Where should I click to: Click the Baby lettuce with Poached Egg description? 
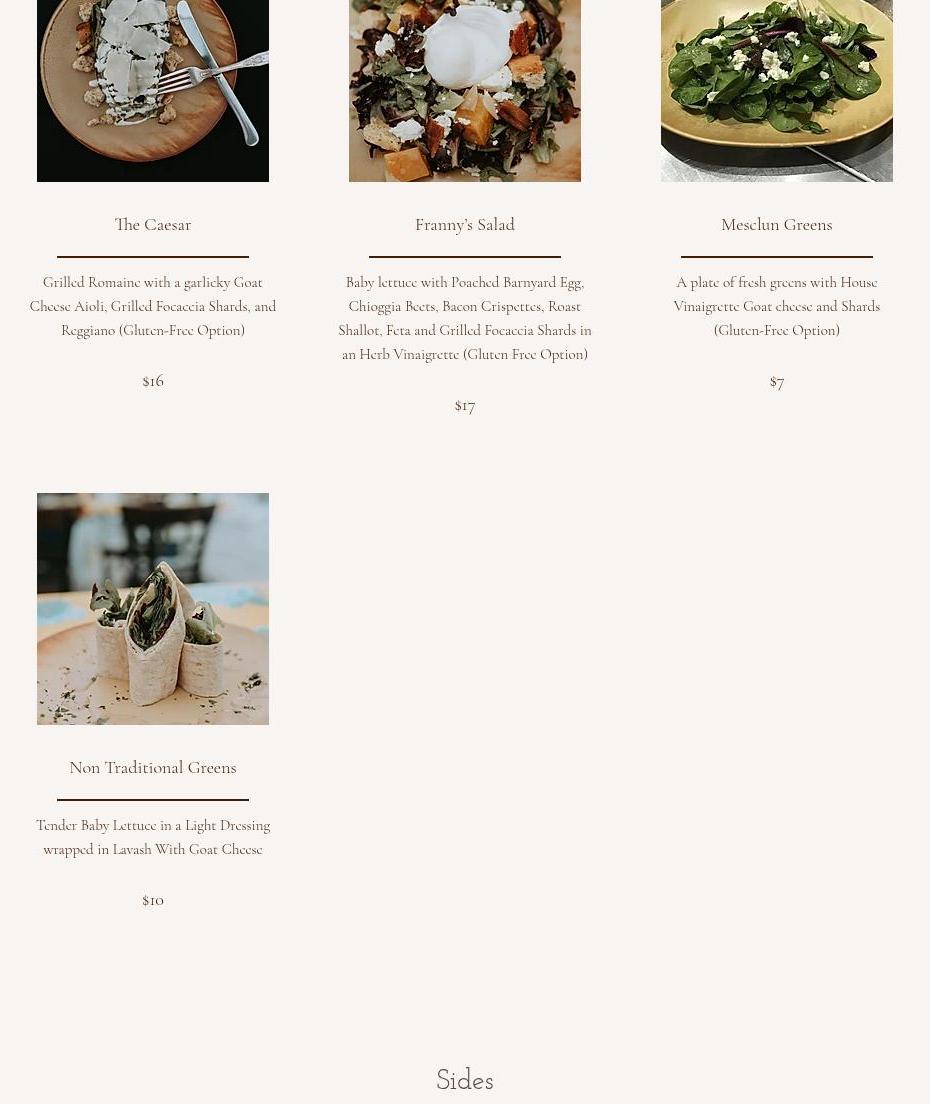click(x=465, y=318)
